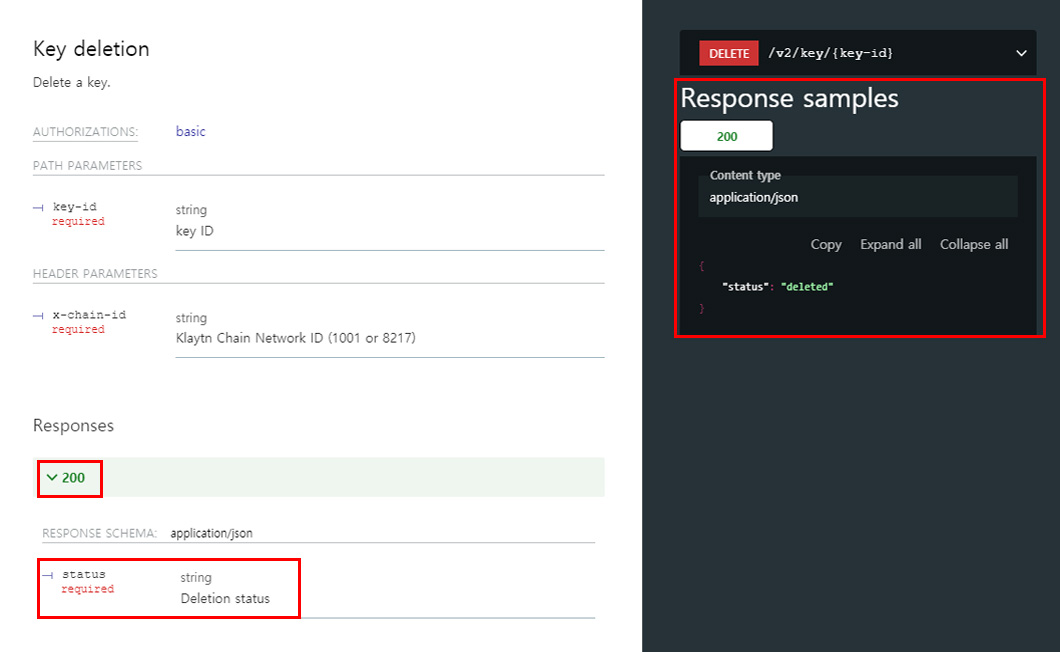
Task: Click the RESPONSE SCHEMA label
Action: point(99,534)
